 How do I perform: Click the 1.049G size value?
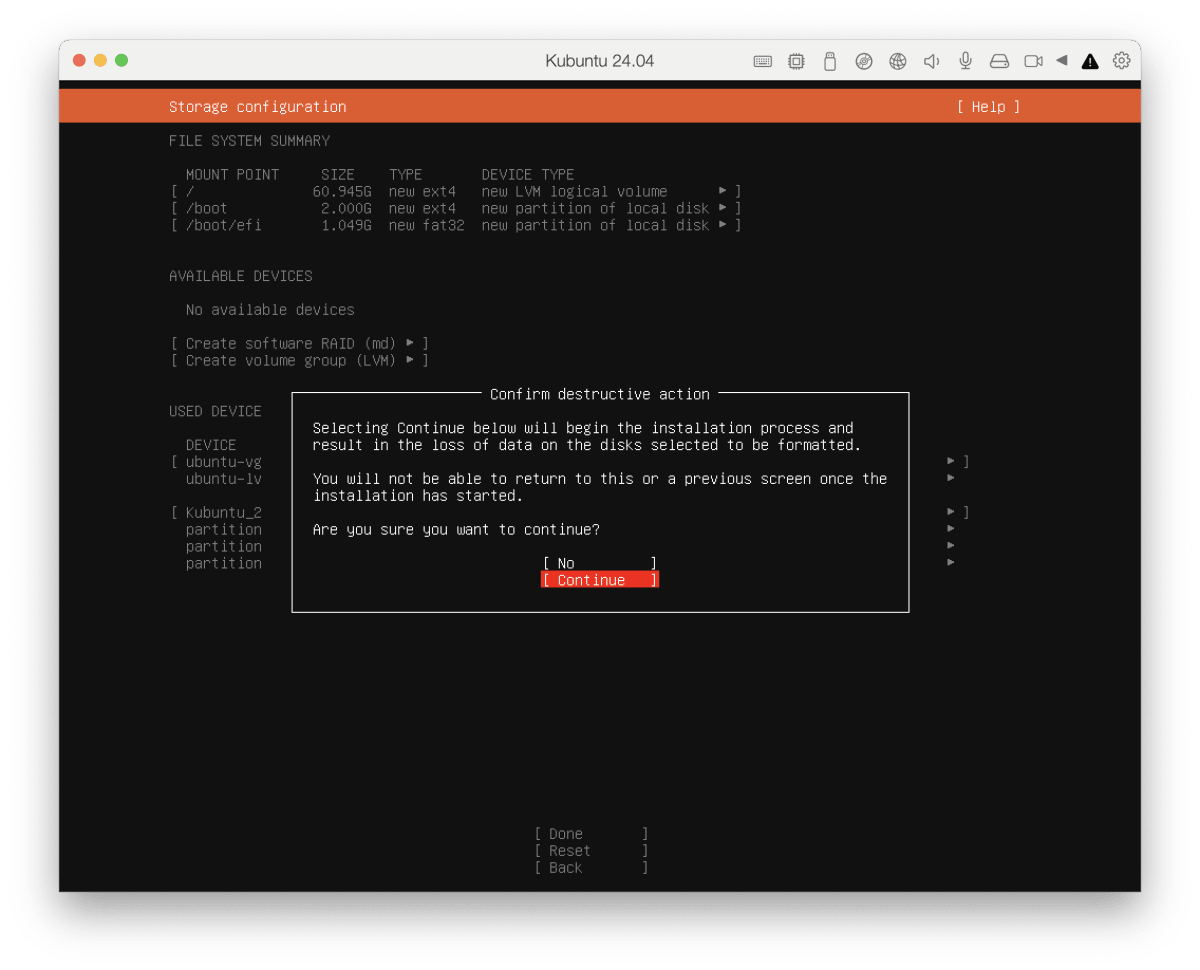click(x=346, y=225)
